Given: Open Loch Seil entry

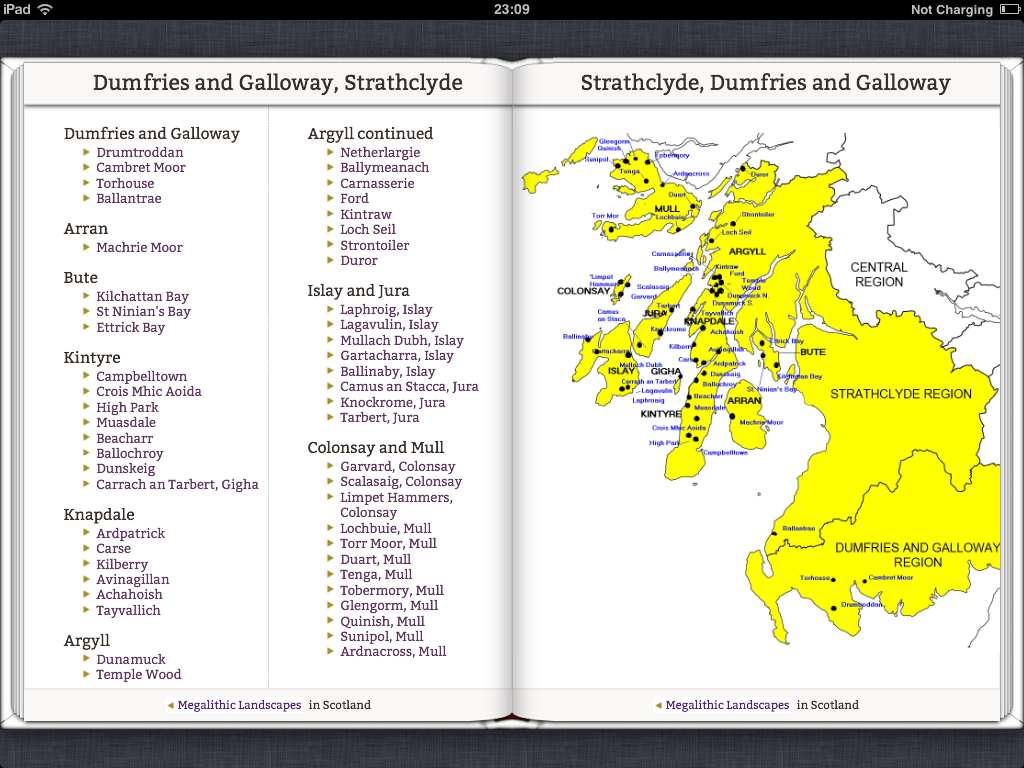Looking at the screenshot, I should point(368,229).
